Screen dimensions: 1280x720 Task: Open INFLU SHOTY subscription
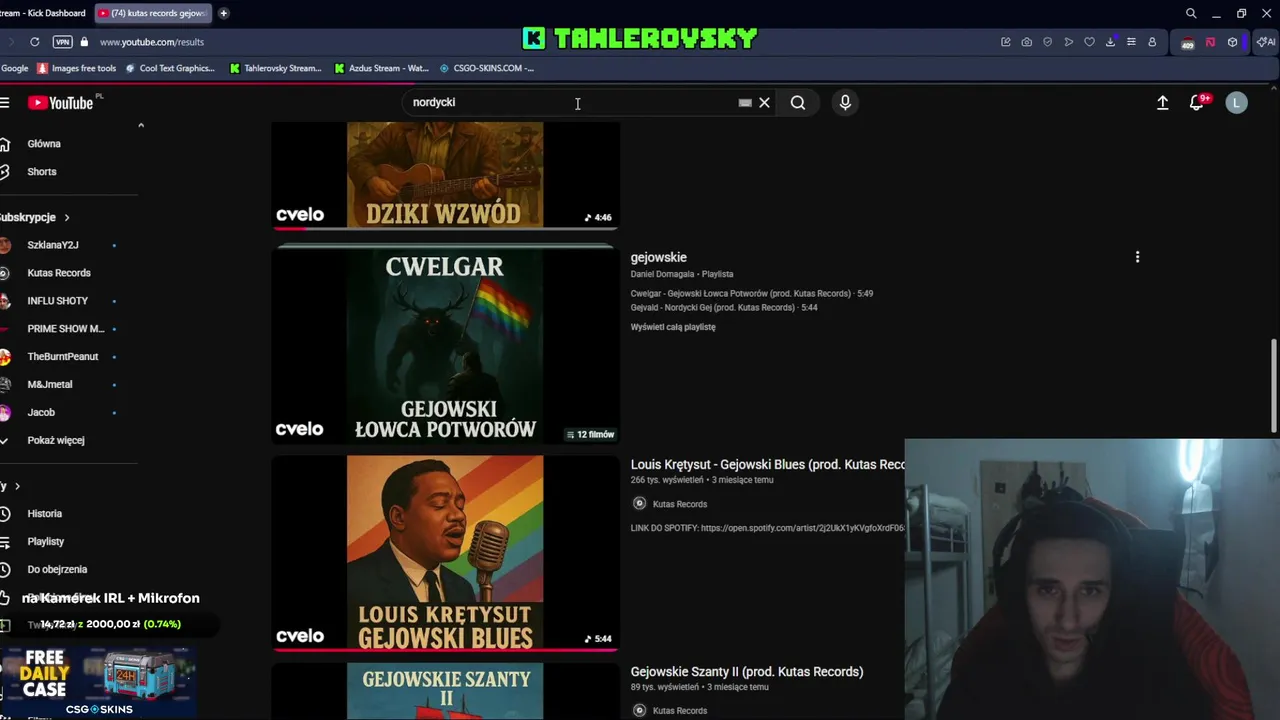click(x=60, y=301)
